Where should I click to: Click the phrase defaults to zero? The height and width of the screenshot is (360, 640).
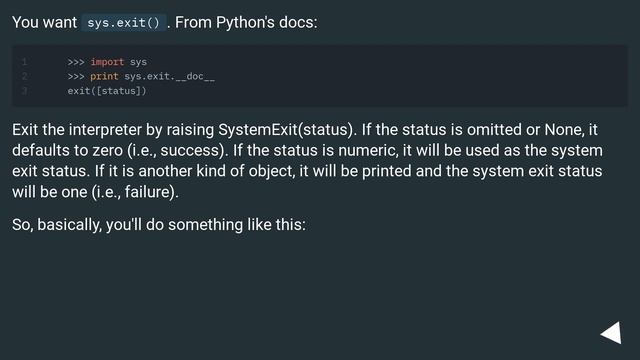(67, 151)
